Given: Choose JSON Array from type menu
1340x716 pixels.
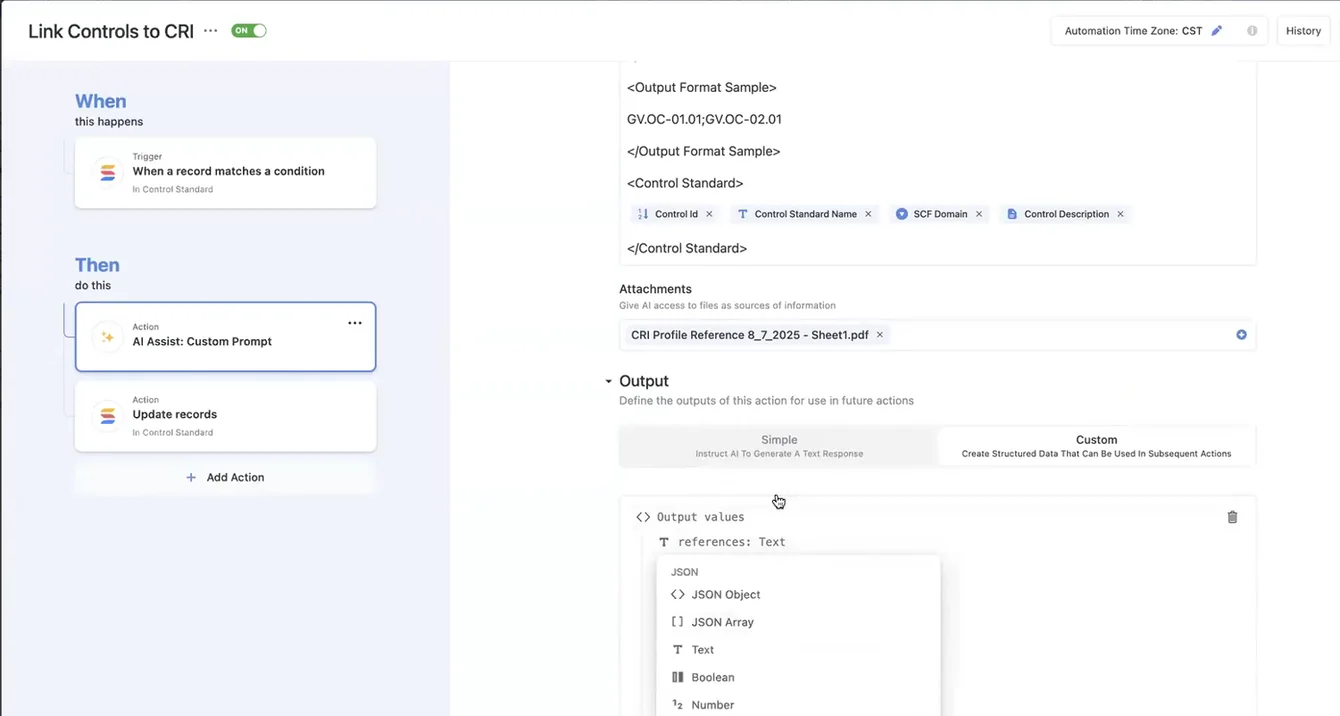Looking at the screenshot, I should coord(798,622).
